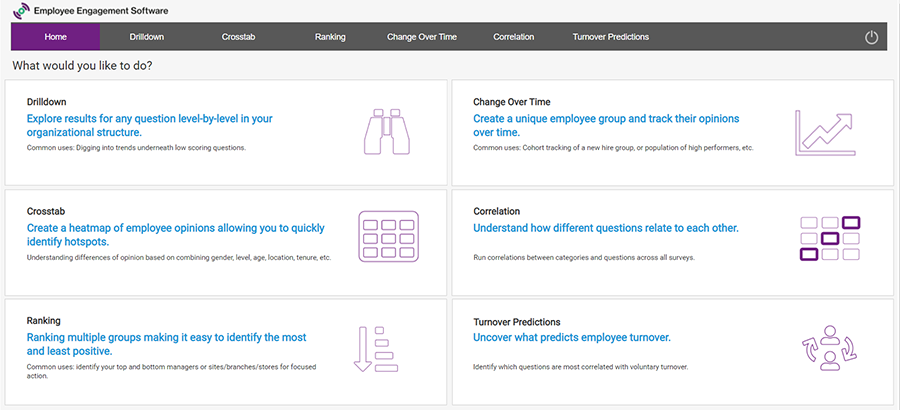The width and height of the screenshot is (900, 410).
Task: Open the Drilldown tab in navigation bar
Action: 147,37
